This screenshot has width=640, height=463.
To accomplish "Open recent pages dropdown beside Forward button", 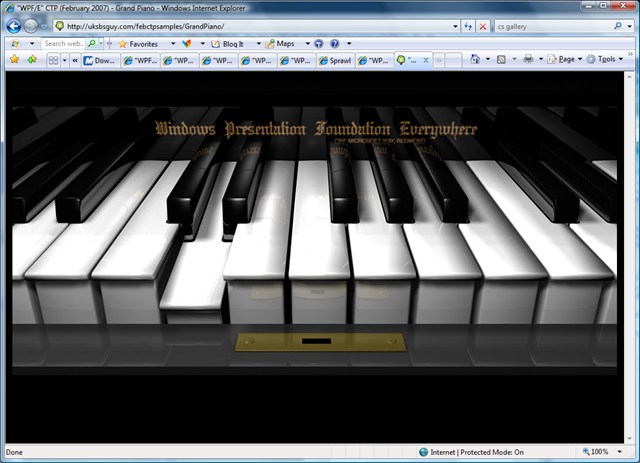I will click(x=44, y=27).
